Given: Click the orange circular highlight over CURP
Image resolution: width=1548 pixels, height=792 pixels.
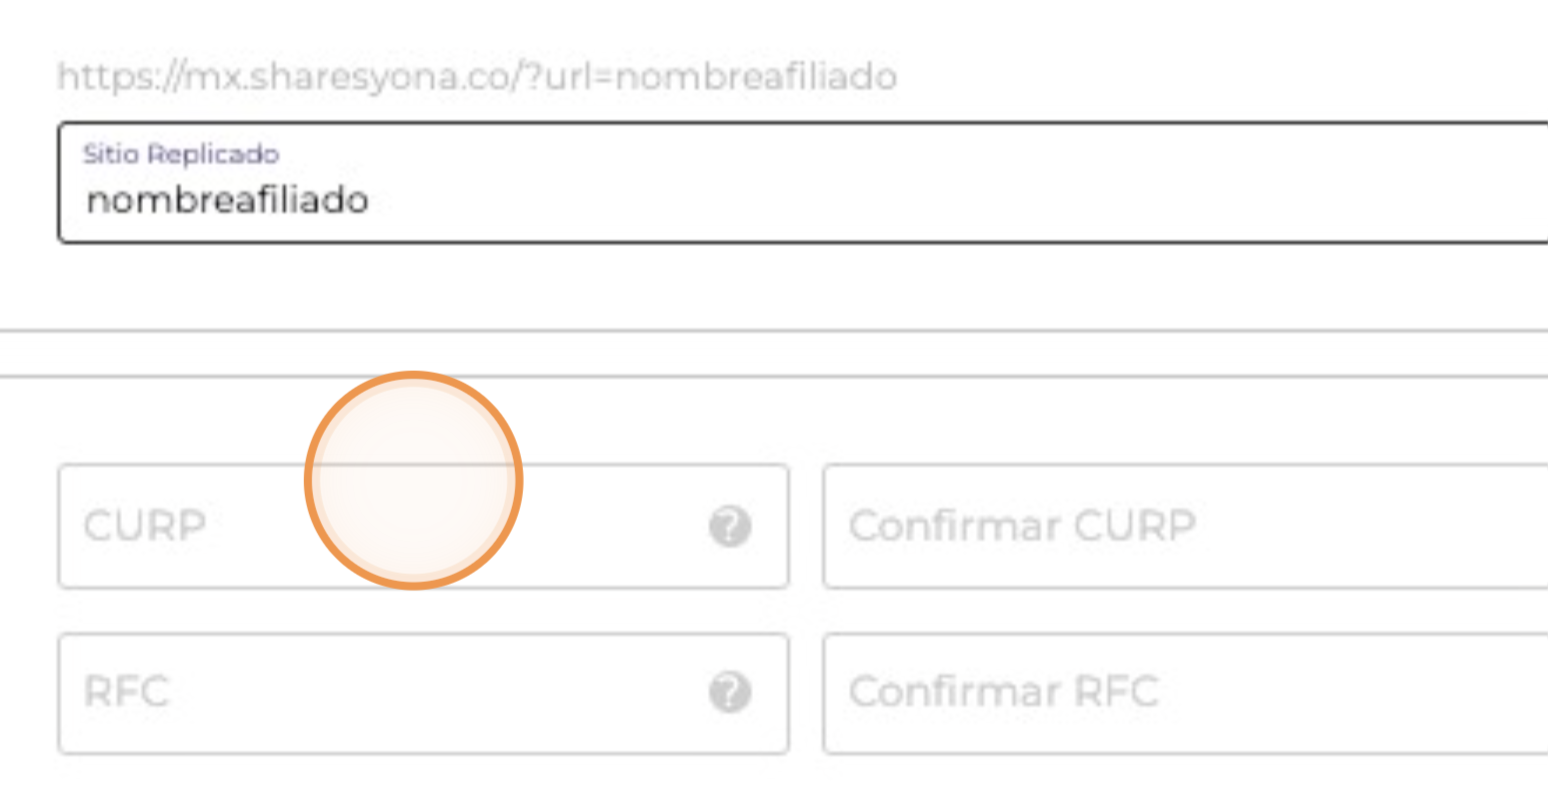Looking at the screenshot, I should pos(413,481).
